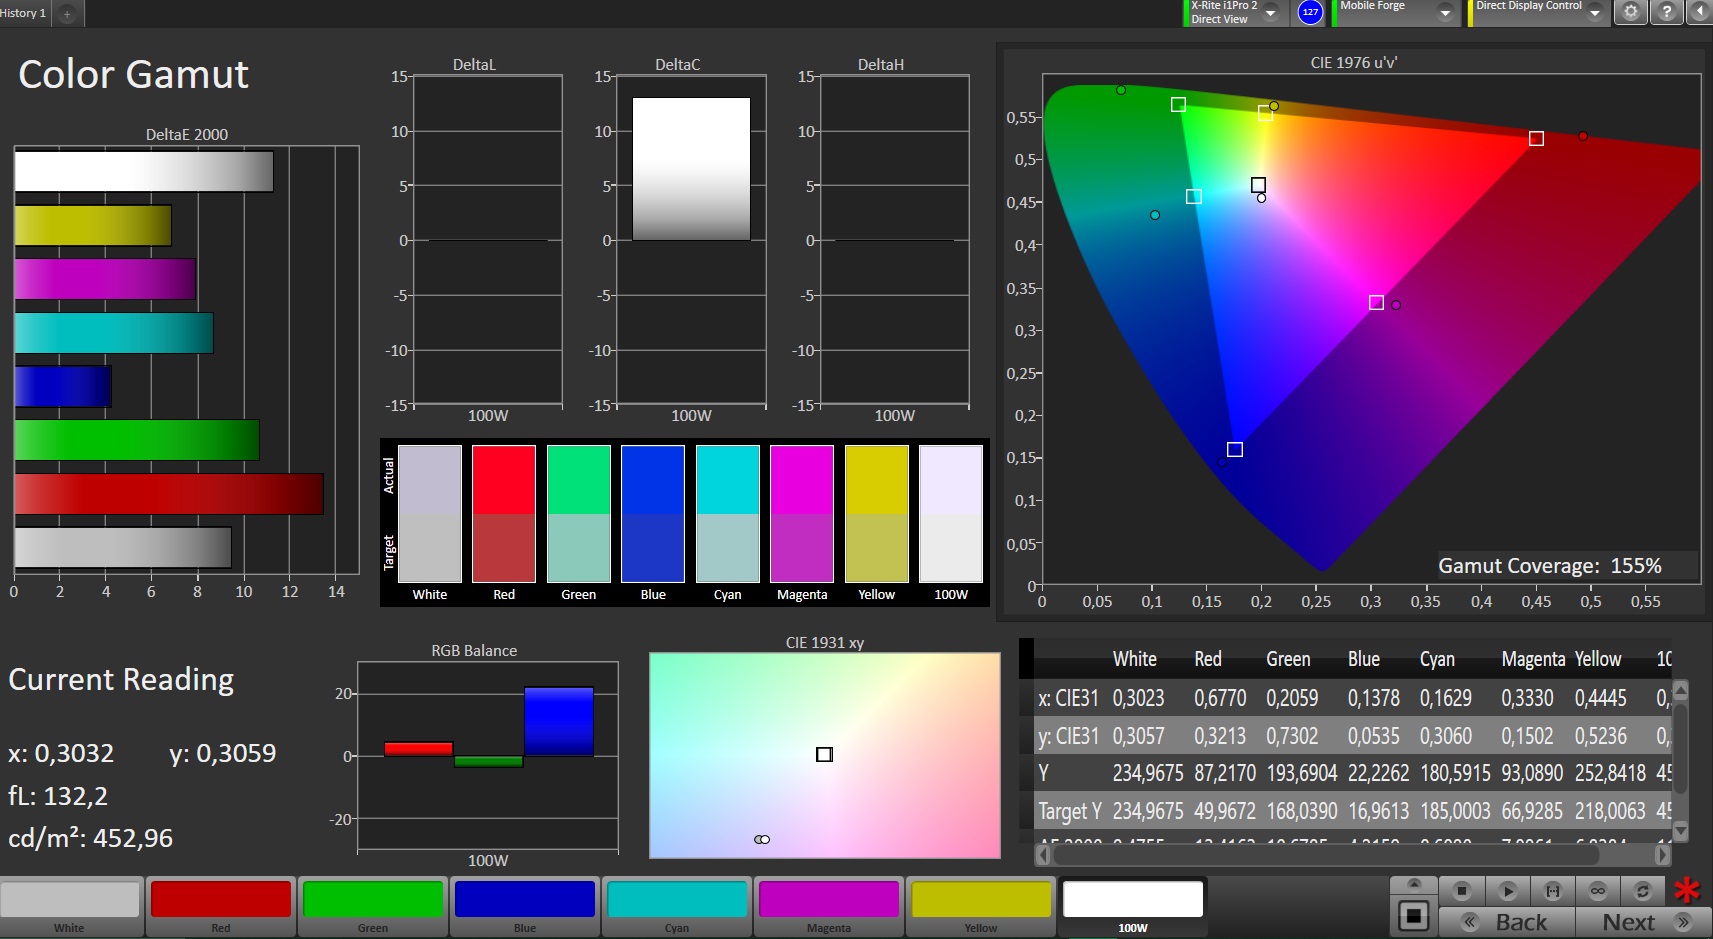Screen dimensions: 1713x939
Task: Click the magenta target square in CIE 1976 chart
Action: click(x=1376, y=302)
